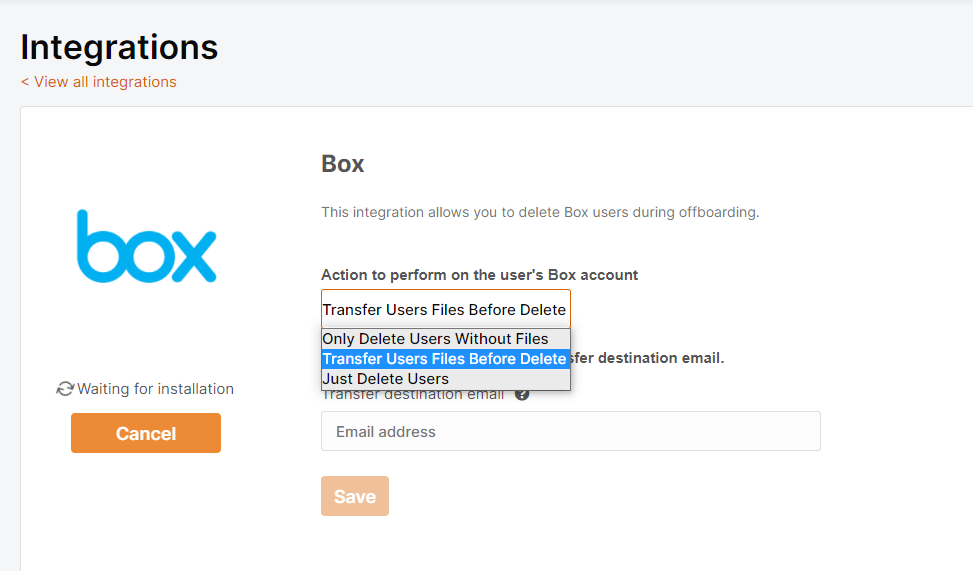This screenshot has height=571, width=973.
Task: Click the Waiting for installation status text
Action: pos(155,389)
